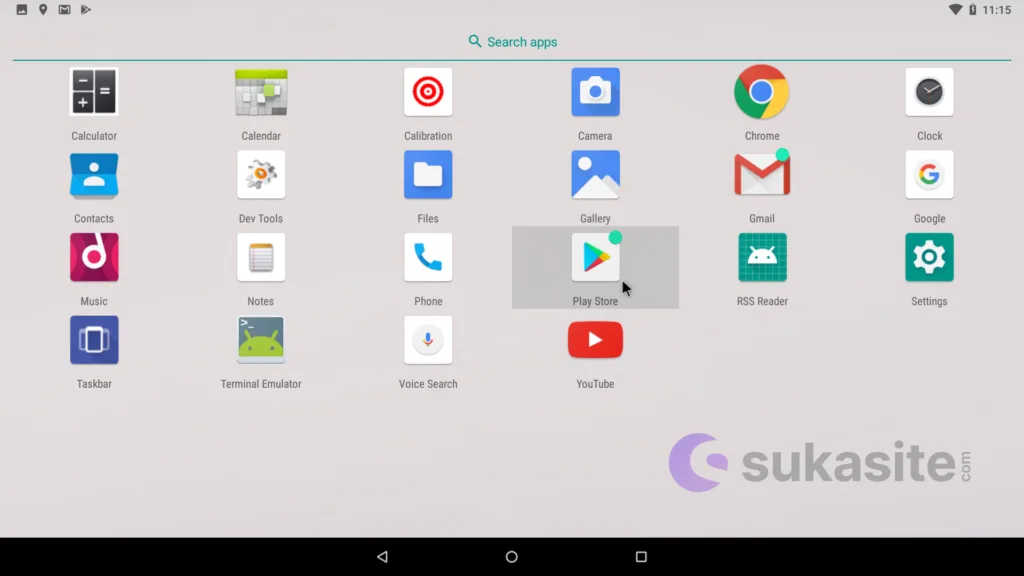Click the Wi-Fi status icon
The height and width of the screenshot is (576, 1024).
click(x=955, y=10)
